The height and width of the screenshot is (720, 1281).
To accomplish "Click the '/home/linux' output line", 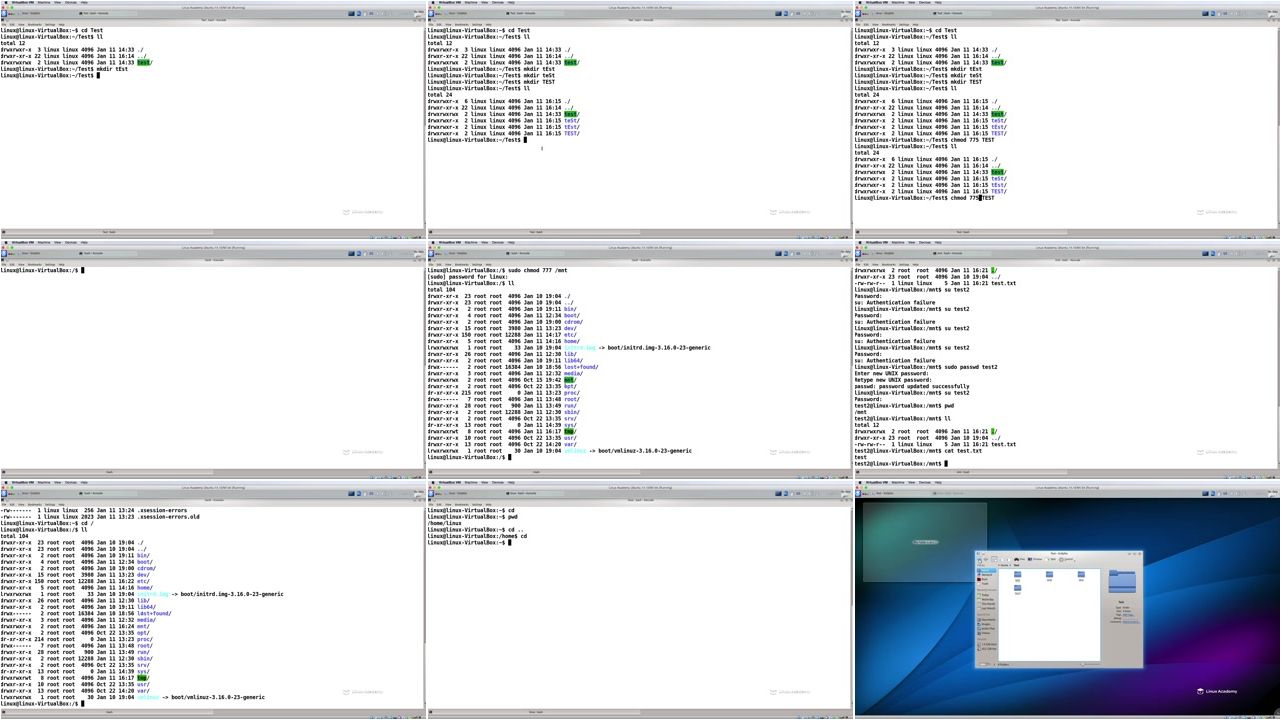I will [x=444, y=523].
